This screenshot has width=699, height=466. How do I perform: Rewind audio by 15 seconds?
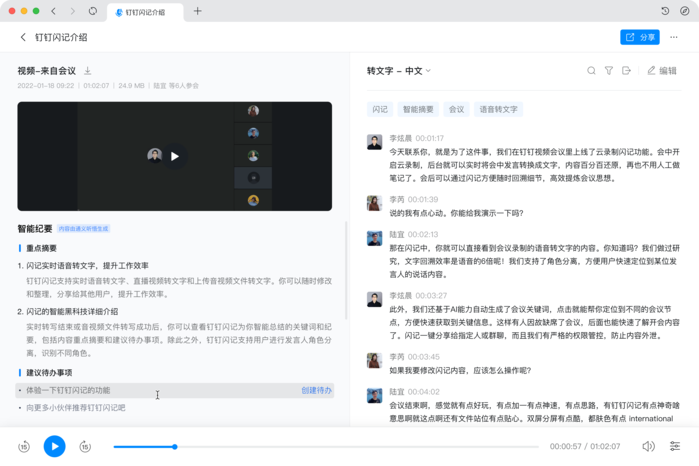[24, 446]
